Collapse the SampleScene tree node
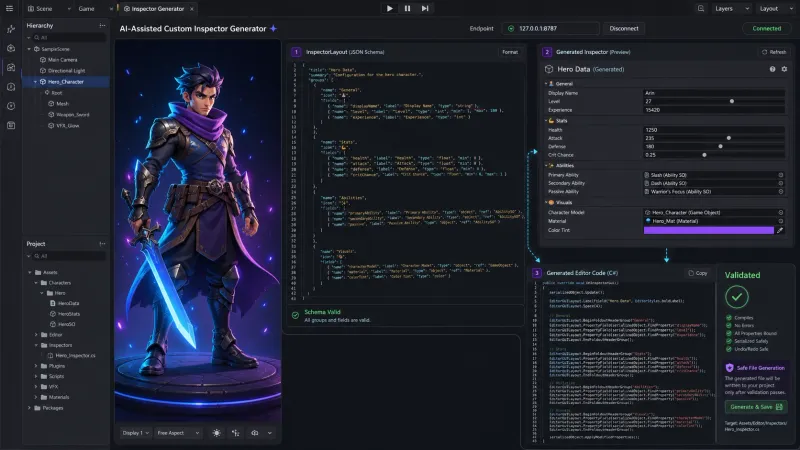The image size is (800, 450). point(29,49)
